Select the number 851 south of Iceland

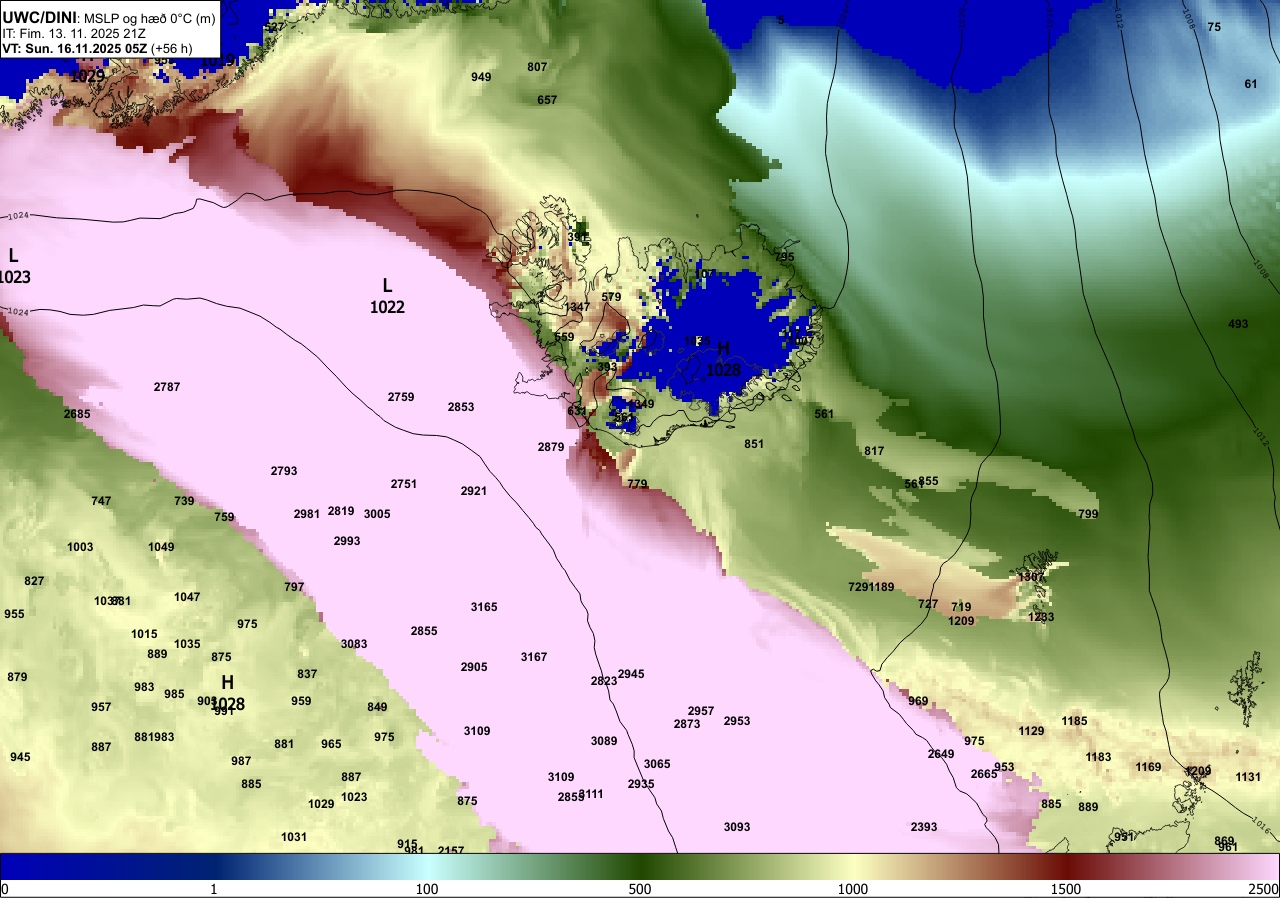click(x=754, y=444)
